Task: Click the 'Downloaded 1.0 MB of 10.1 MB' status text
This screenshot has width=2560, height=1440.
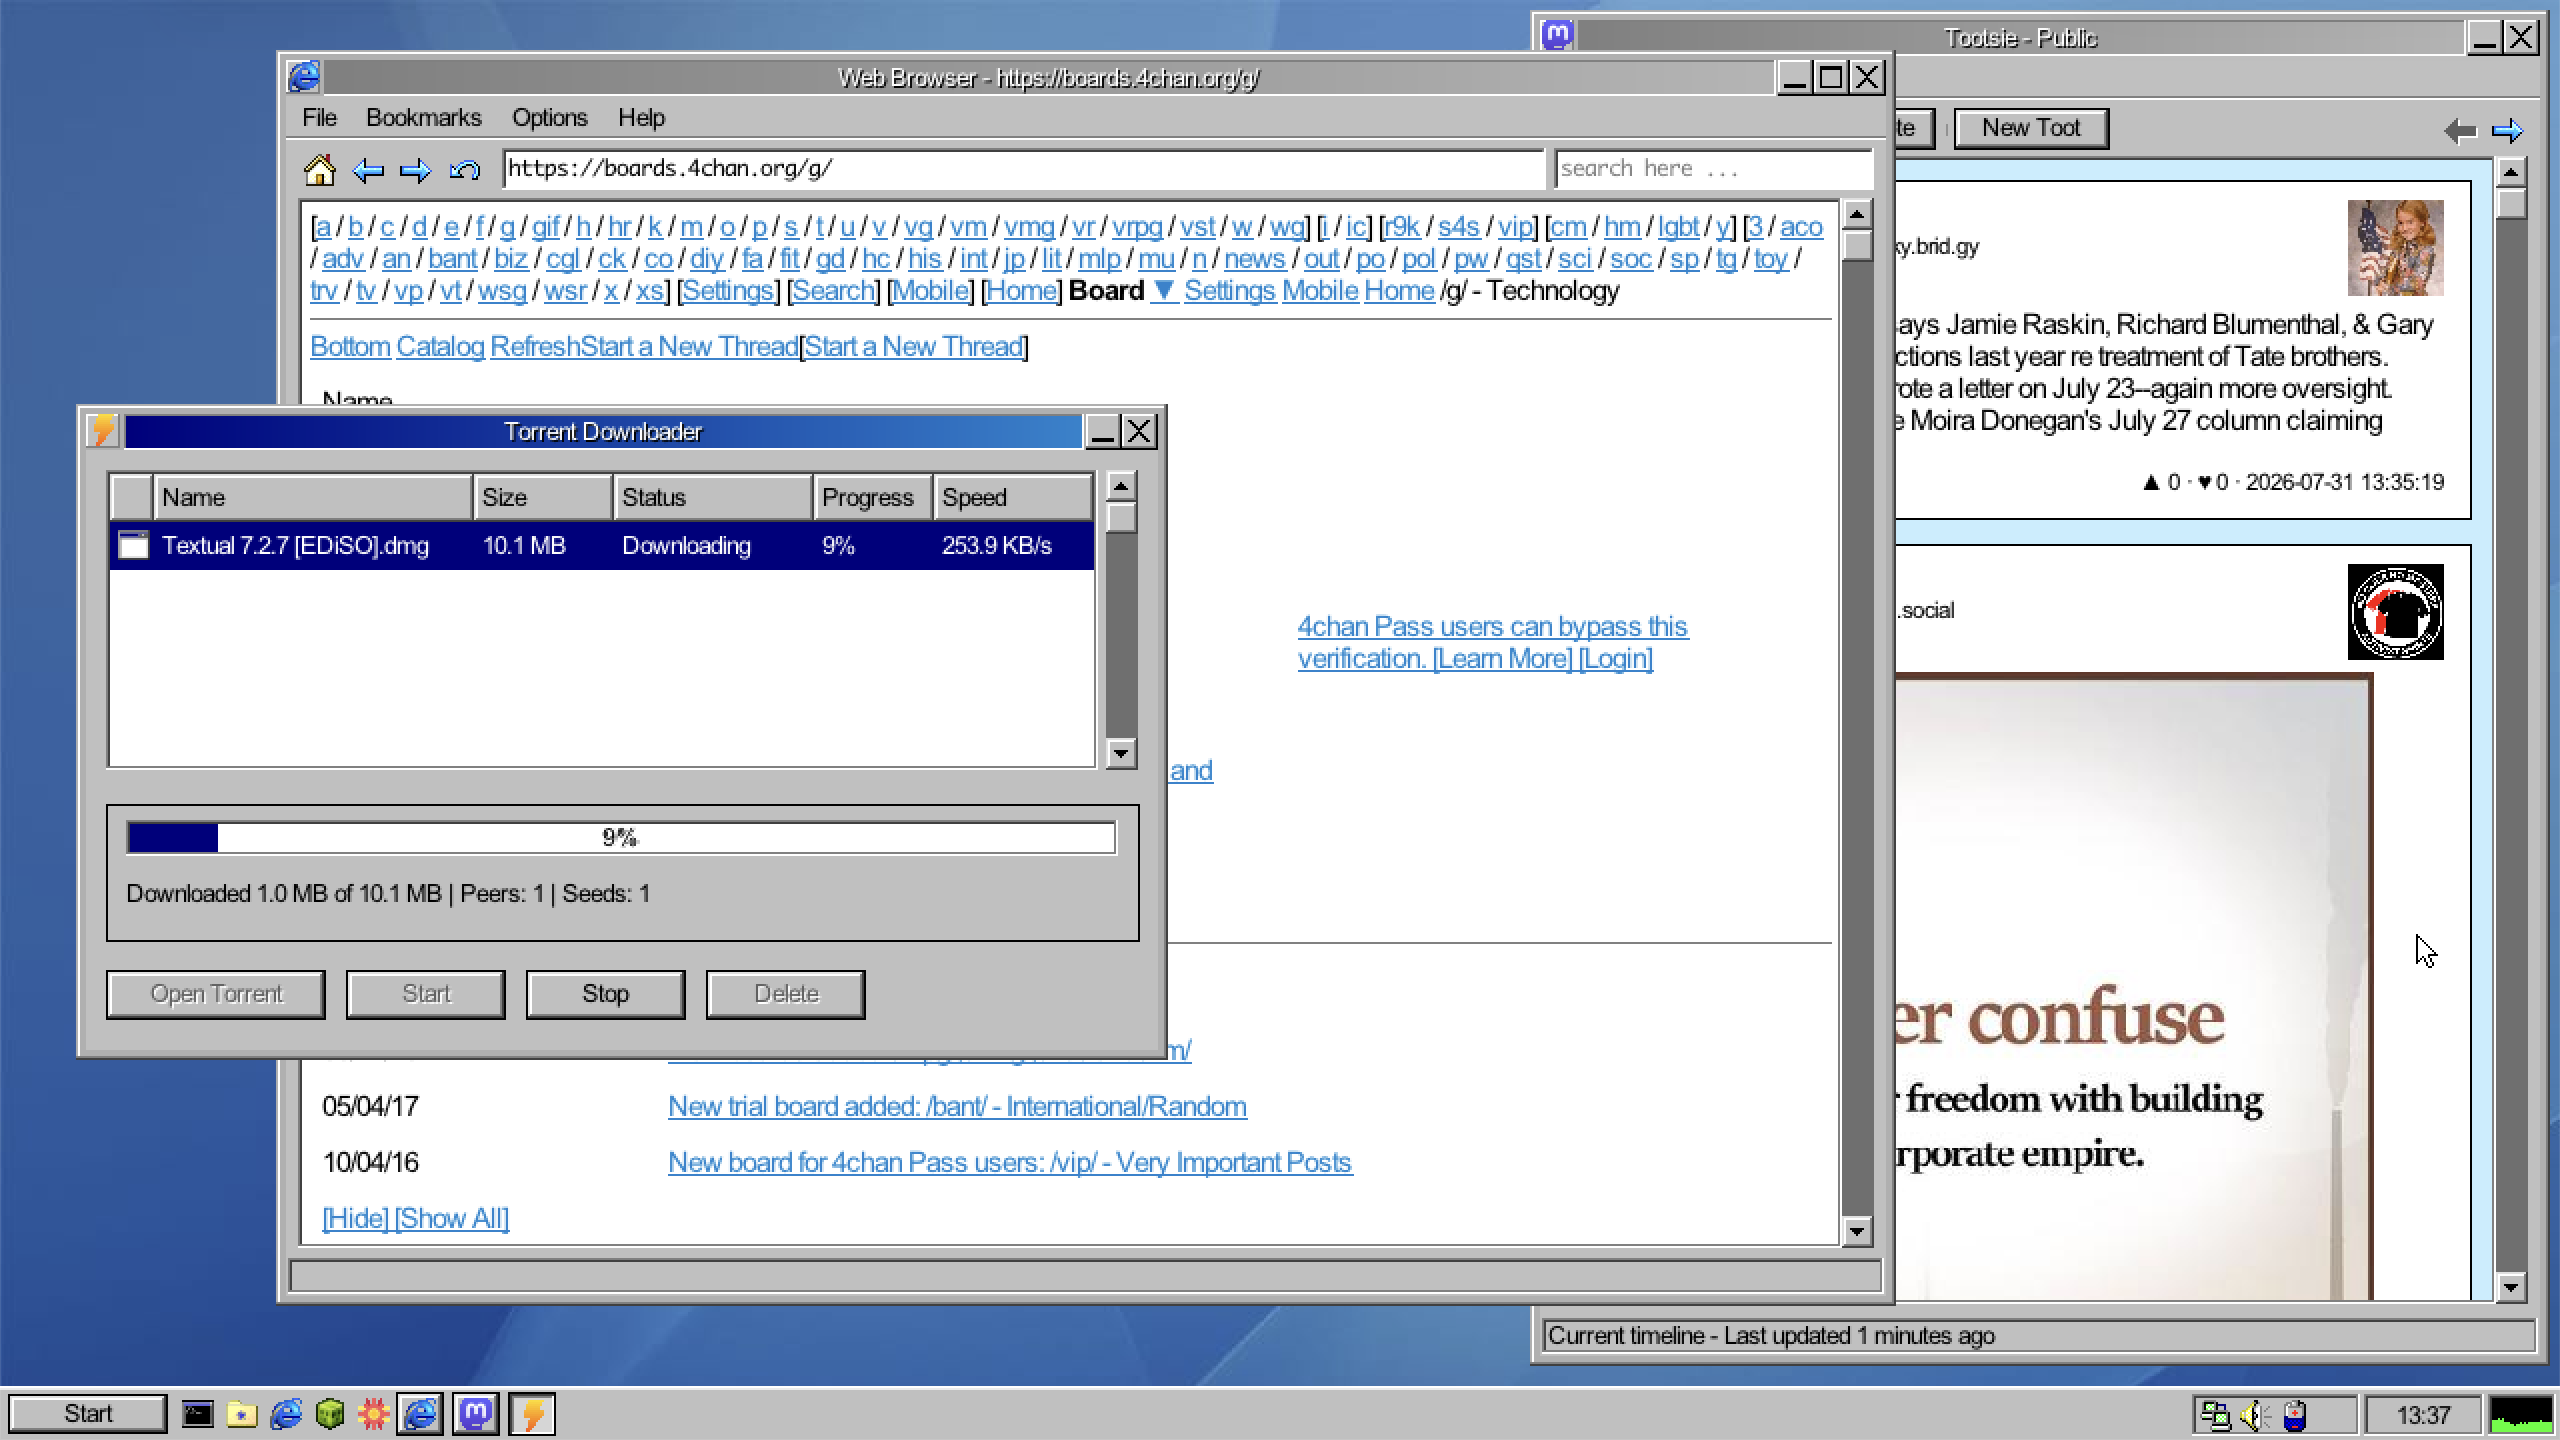Action: tap(388, 894)
